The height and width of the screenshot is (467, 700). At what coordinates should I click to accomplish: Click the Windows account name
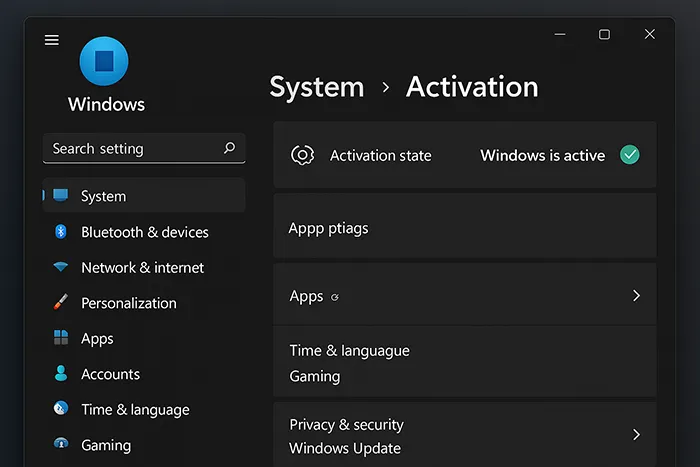(106, 104)
